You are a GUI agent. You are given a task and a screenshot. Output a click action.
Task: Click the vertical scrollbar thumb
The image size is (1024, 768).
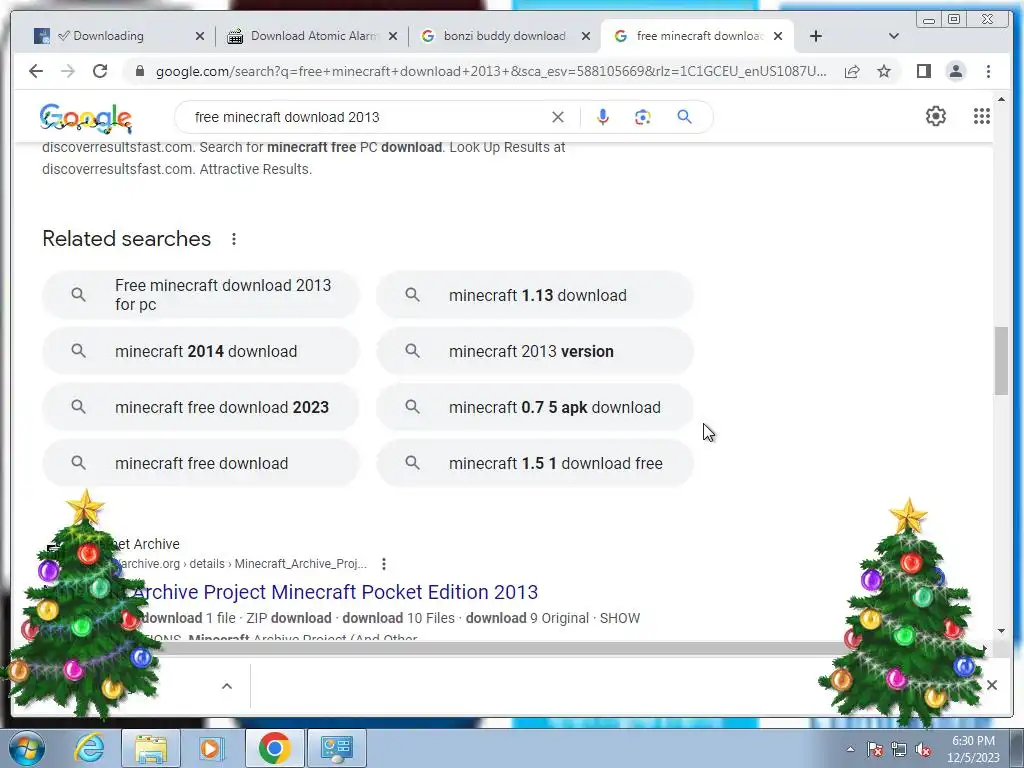tap(1001, 361)
